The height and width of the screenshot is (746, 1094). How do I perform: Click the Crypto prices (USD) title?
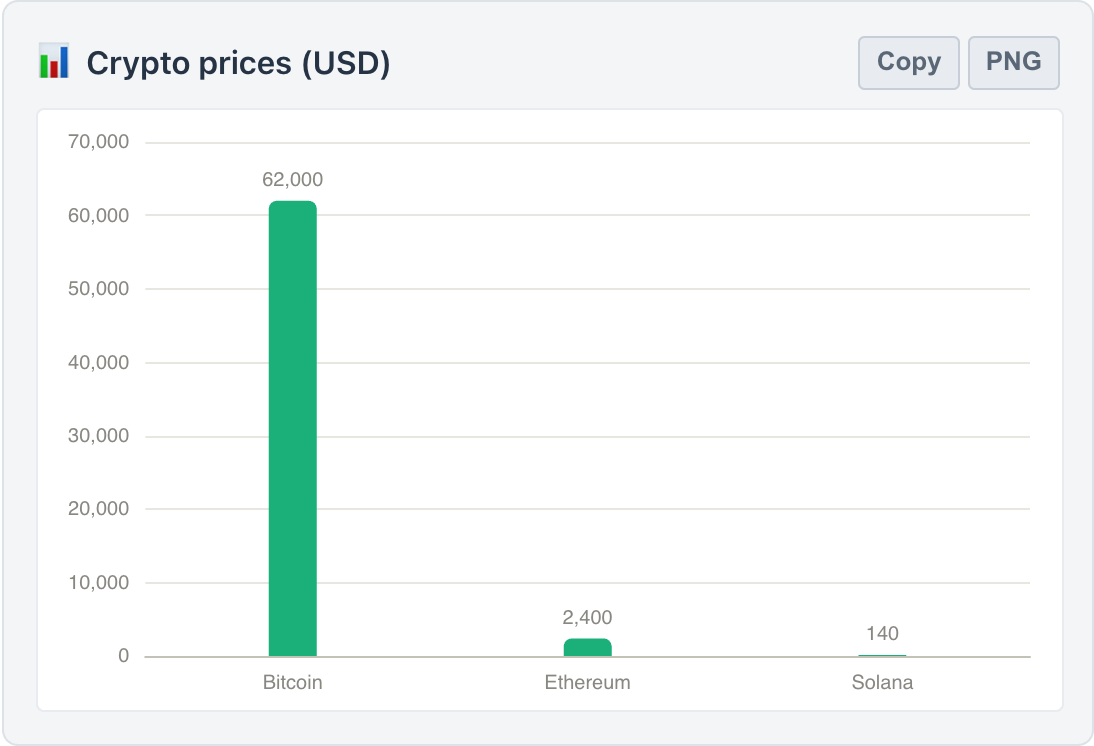[x=238, y=63]
